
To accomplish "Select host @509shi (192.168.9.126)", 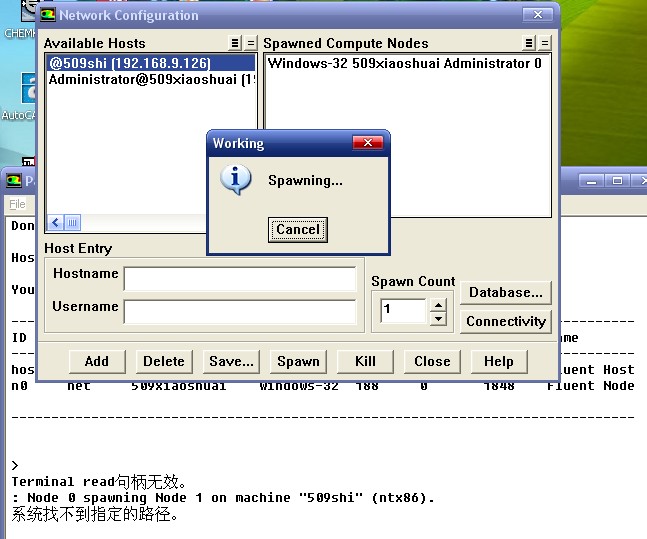I will (130, 63).
